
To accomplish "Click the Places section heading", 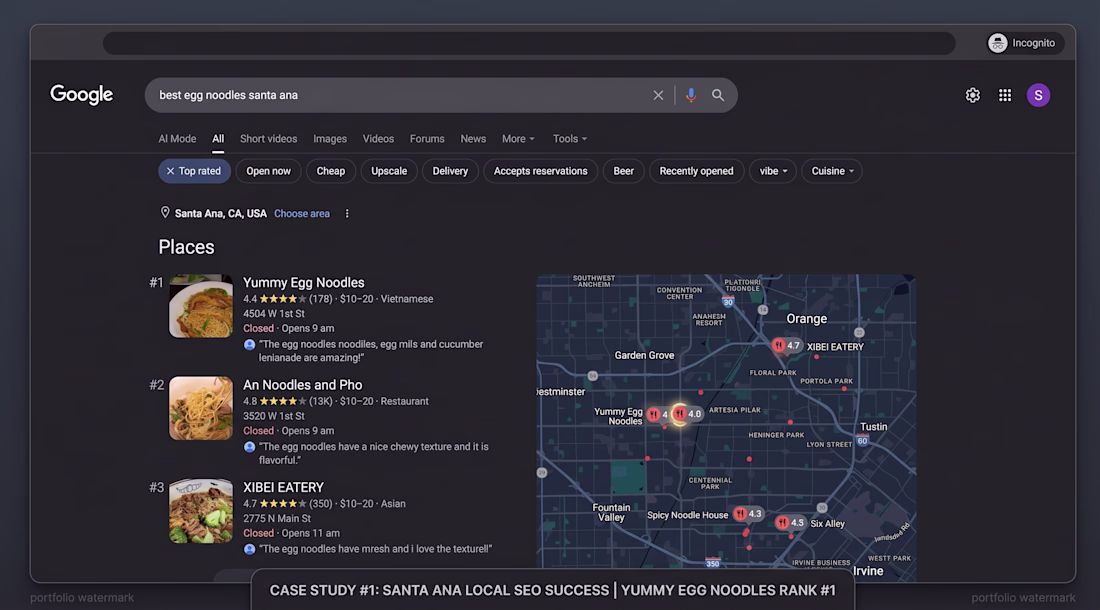I will tap(186, 248).
